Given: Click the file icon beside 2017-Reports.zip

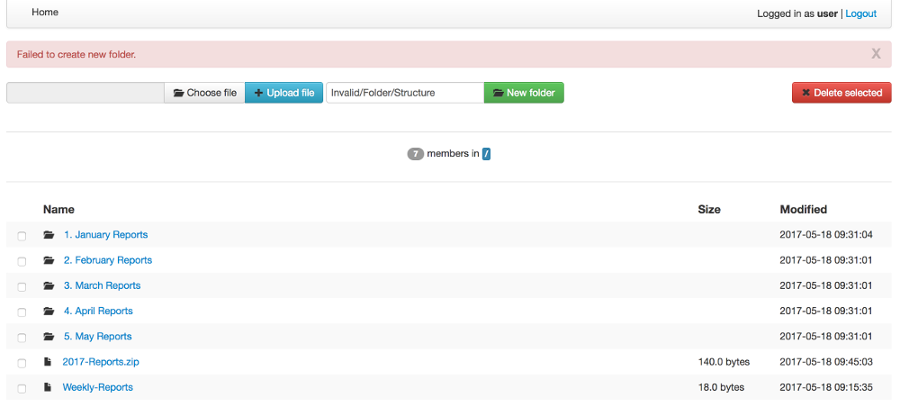Looking at the screenshot, I should pyautogui.click(x=47, y=362).
